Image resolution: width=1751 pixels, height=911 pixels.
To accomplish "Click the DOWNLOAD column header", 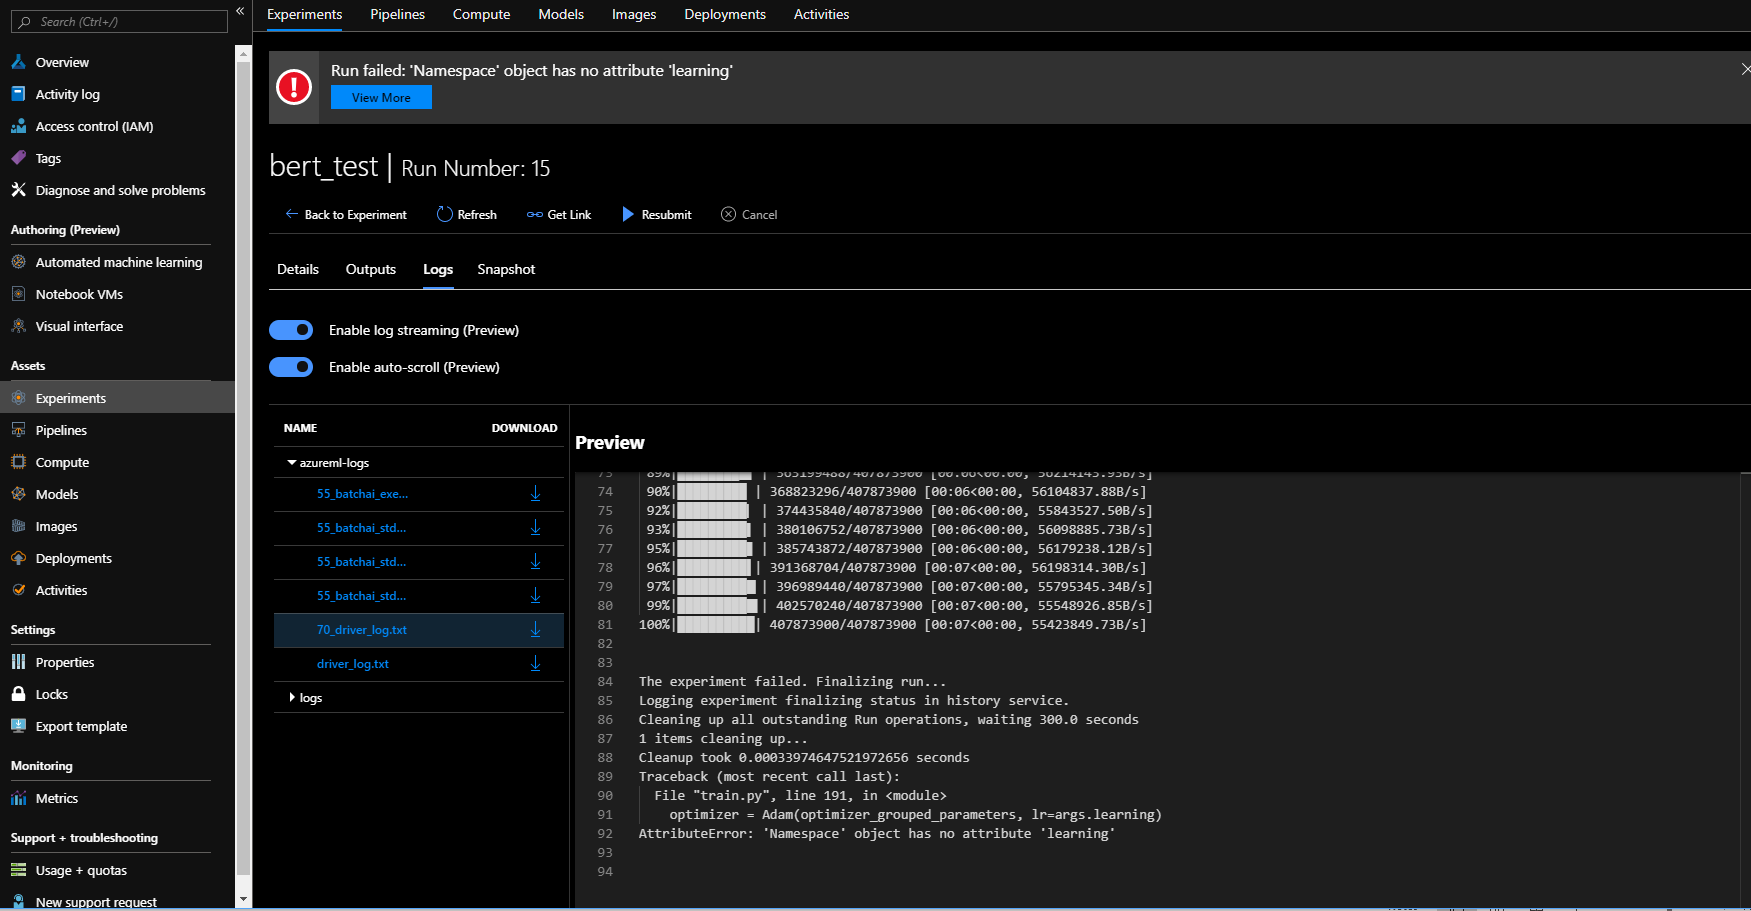I will (524, 428).
